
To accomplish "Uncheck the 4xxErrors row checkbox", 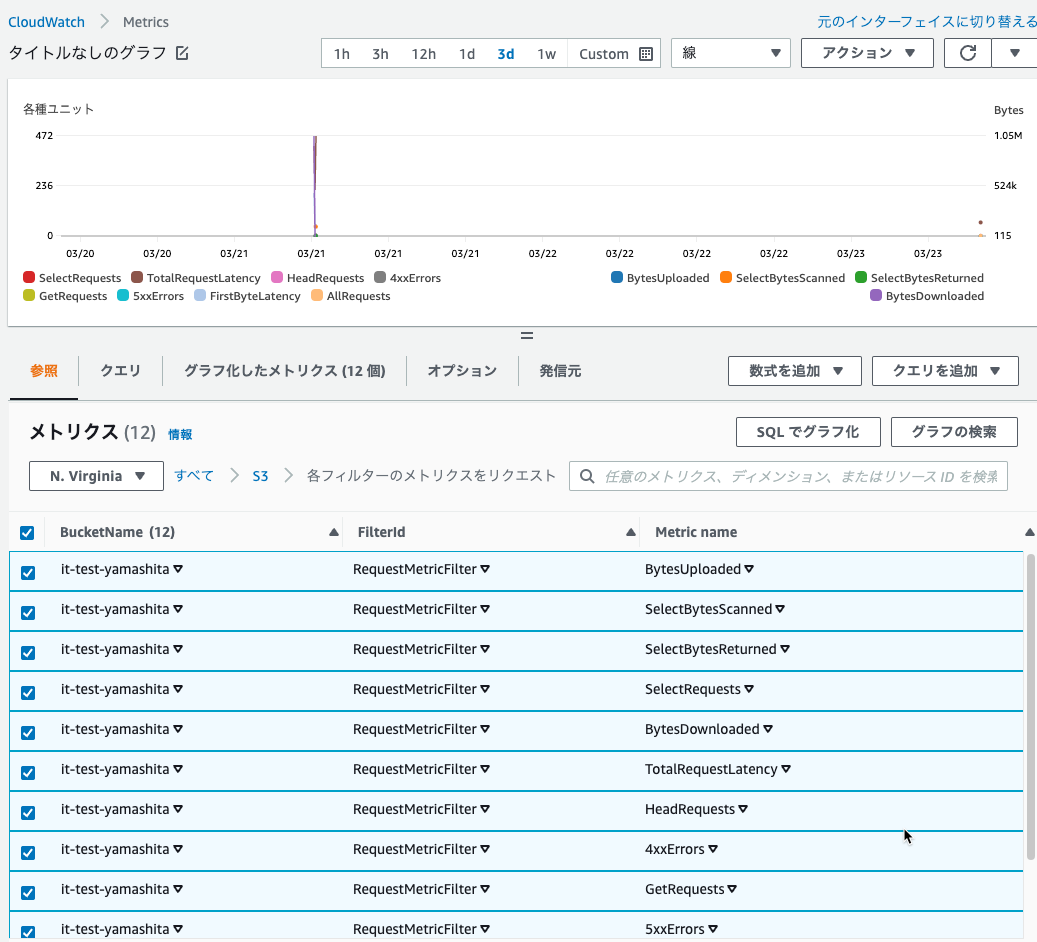I will [28, 853].
